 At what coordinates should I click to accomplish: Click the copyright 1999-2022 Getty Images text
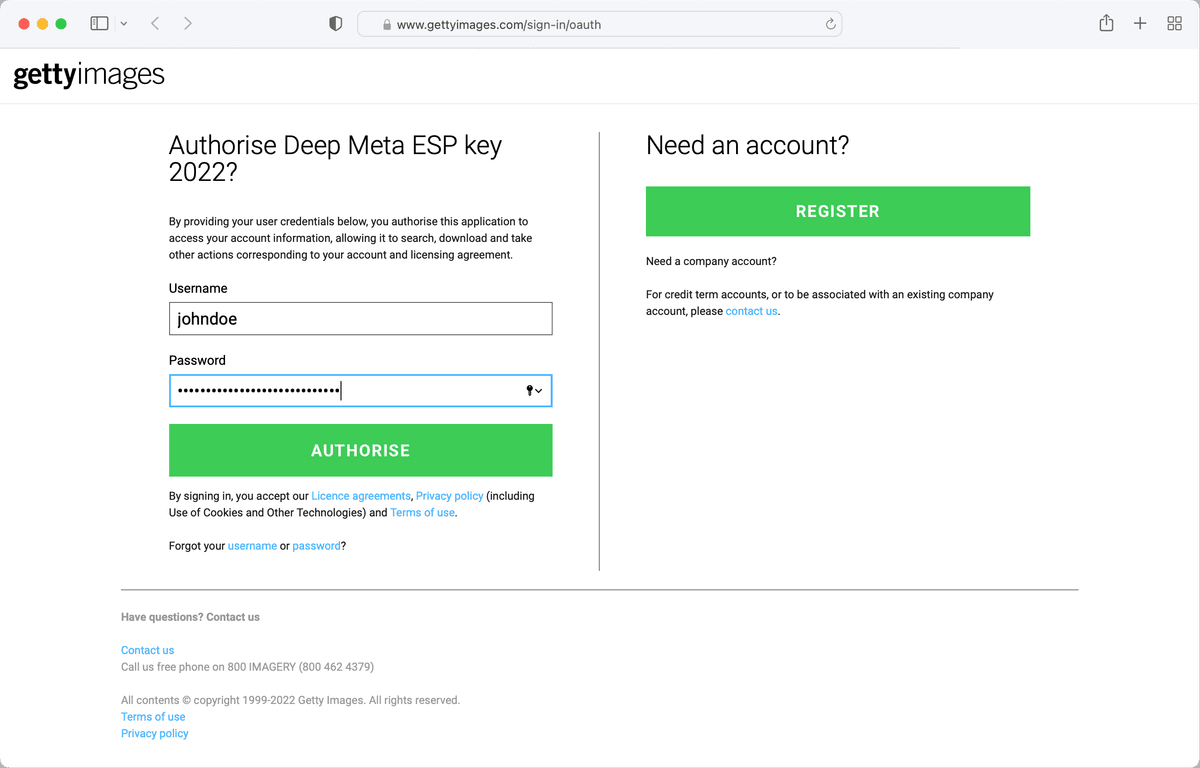[x=290, y=701]
